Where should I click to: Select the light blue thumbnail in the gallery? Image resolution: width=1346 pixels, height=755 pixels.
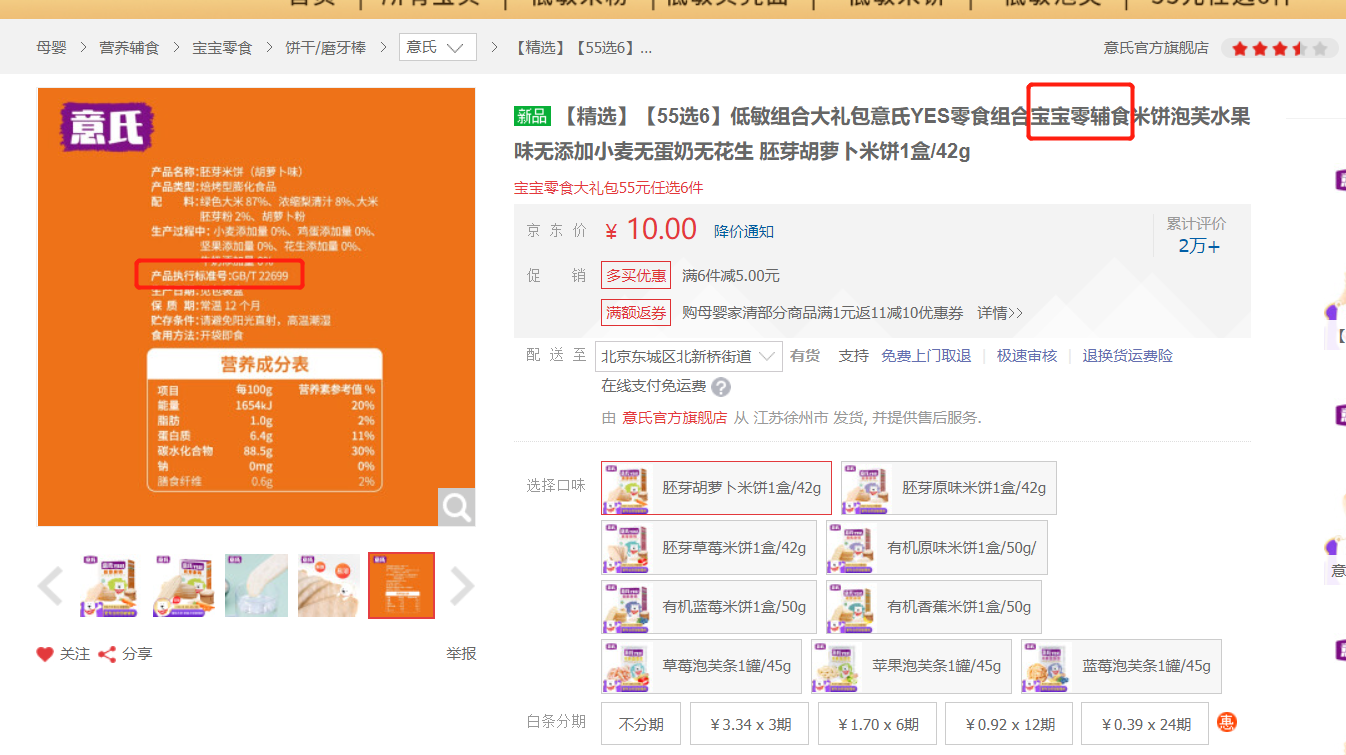point(256,585)
